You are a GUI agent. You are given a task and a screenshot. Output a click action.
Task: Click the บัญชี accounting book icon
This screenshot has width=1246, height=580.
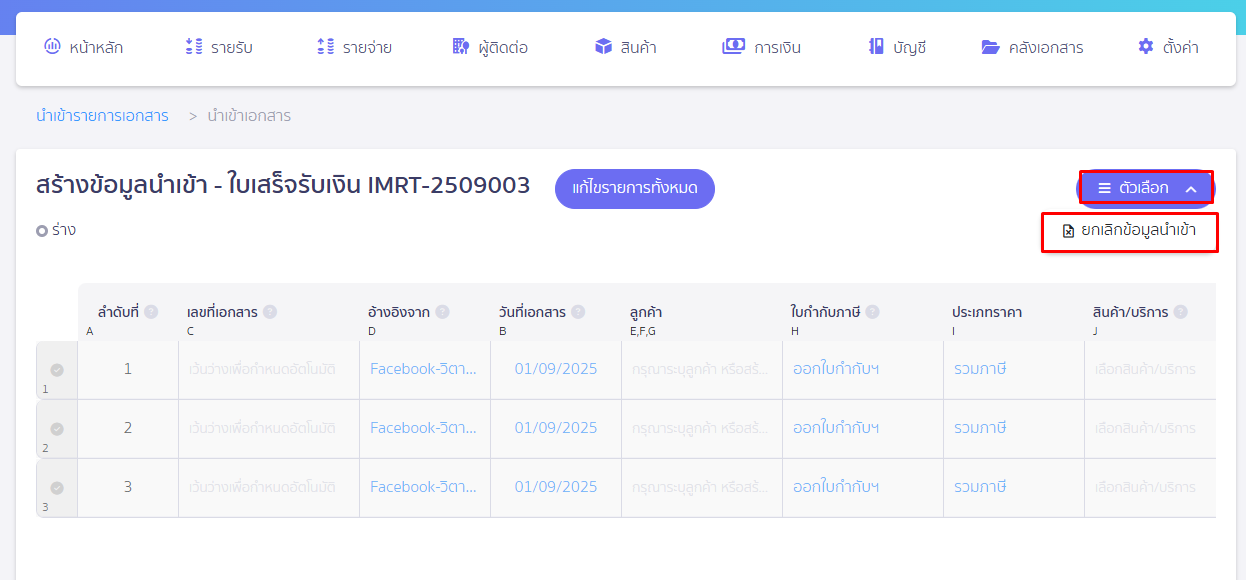click(x=876, y=46)
